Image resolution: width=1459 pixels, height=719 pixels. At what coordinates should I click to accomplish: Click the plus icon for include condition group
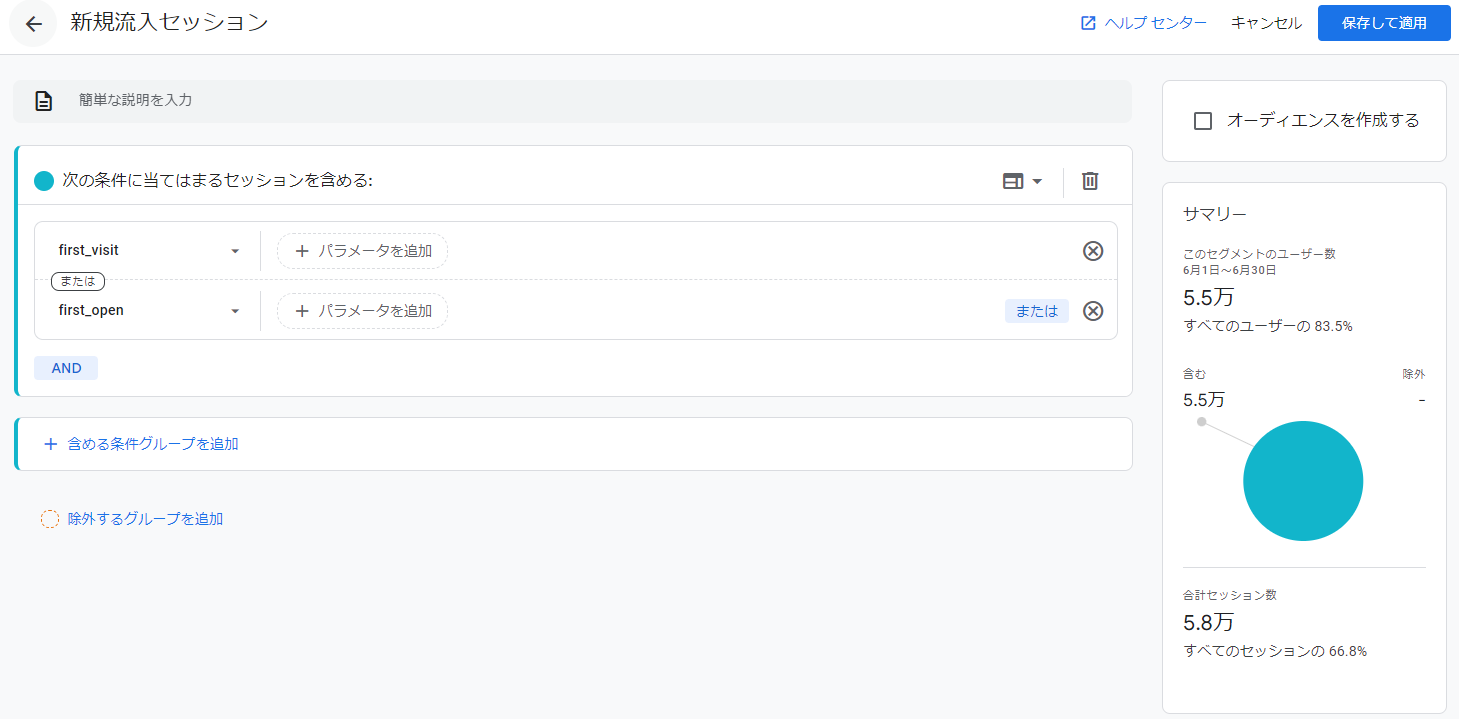pos(51,444)
